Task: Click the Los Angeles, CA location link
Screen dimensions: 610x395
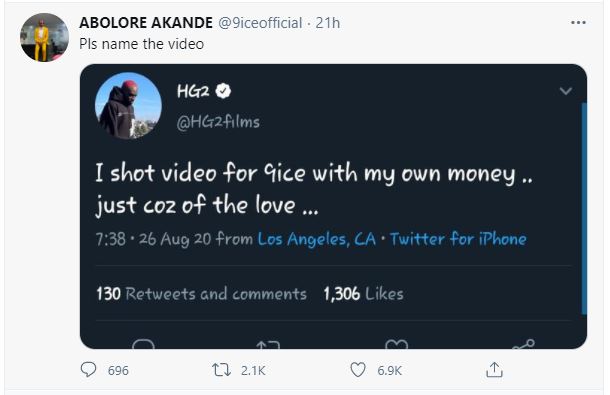Action: (x=317, y=239)
